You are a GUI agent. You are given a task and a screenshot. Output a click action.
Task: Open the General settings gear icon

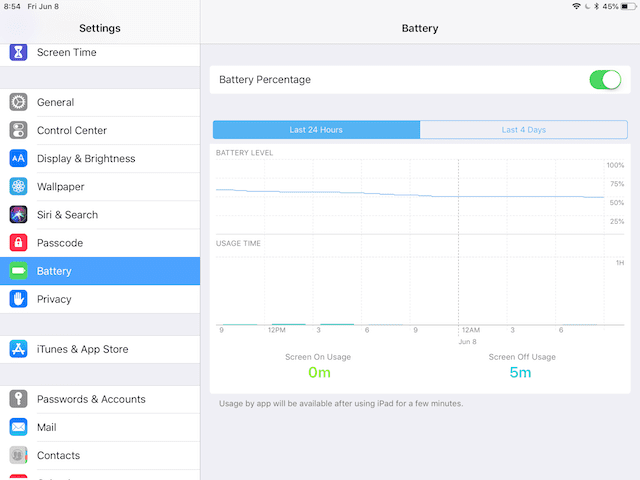(x=18, y=102)
